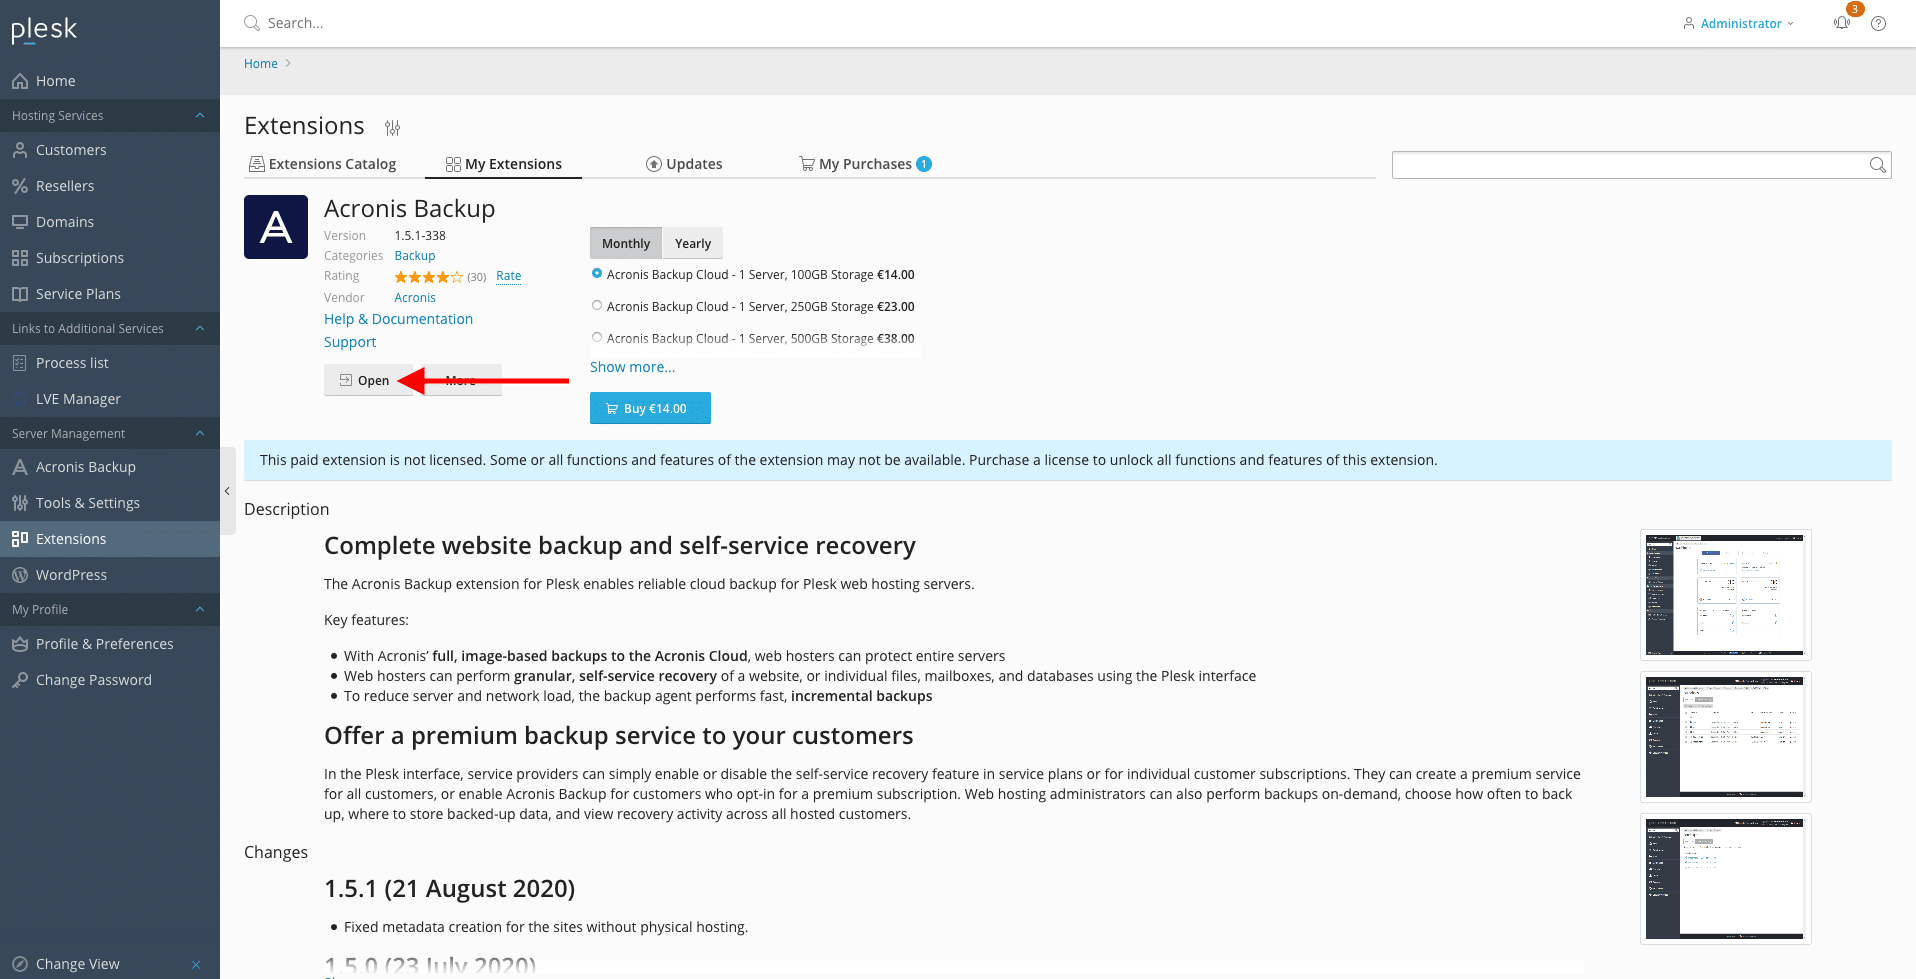Open second description screenshot thumbnail
The image size is (1916, 979).
tap(1726, 737)
